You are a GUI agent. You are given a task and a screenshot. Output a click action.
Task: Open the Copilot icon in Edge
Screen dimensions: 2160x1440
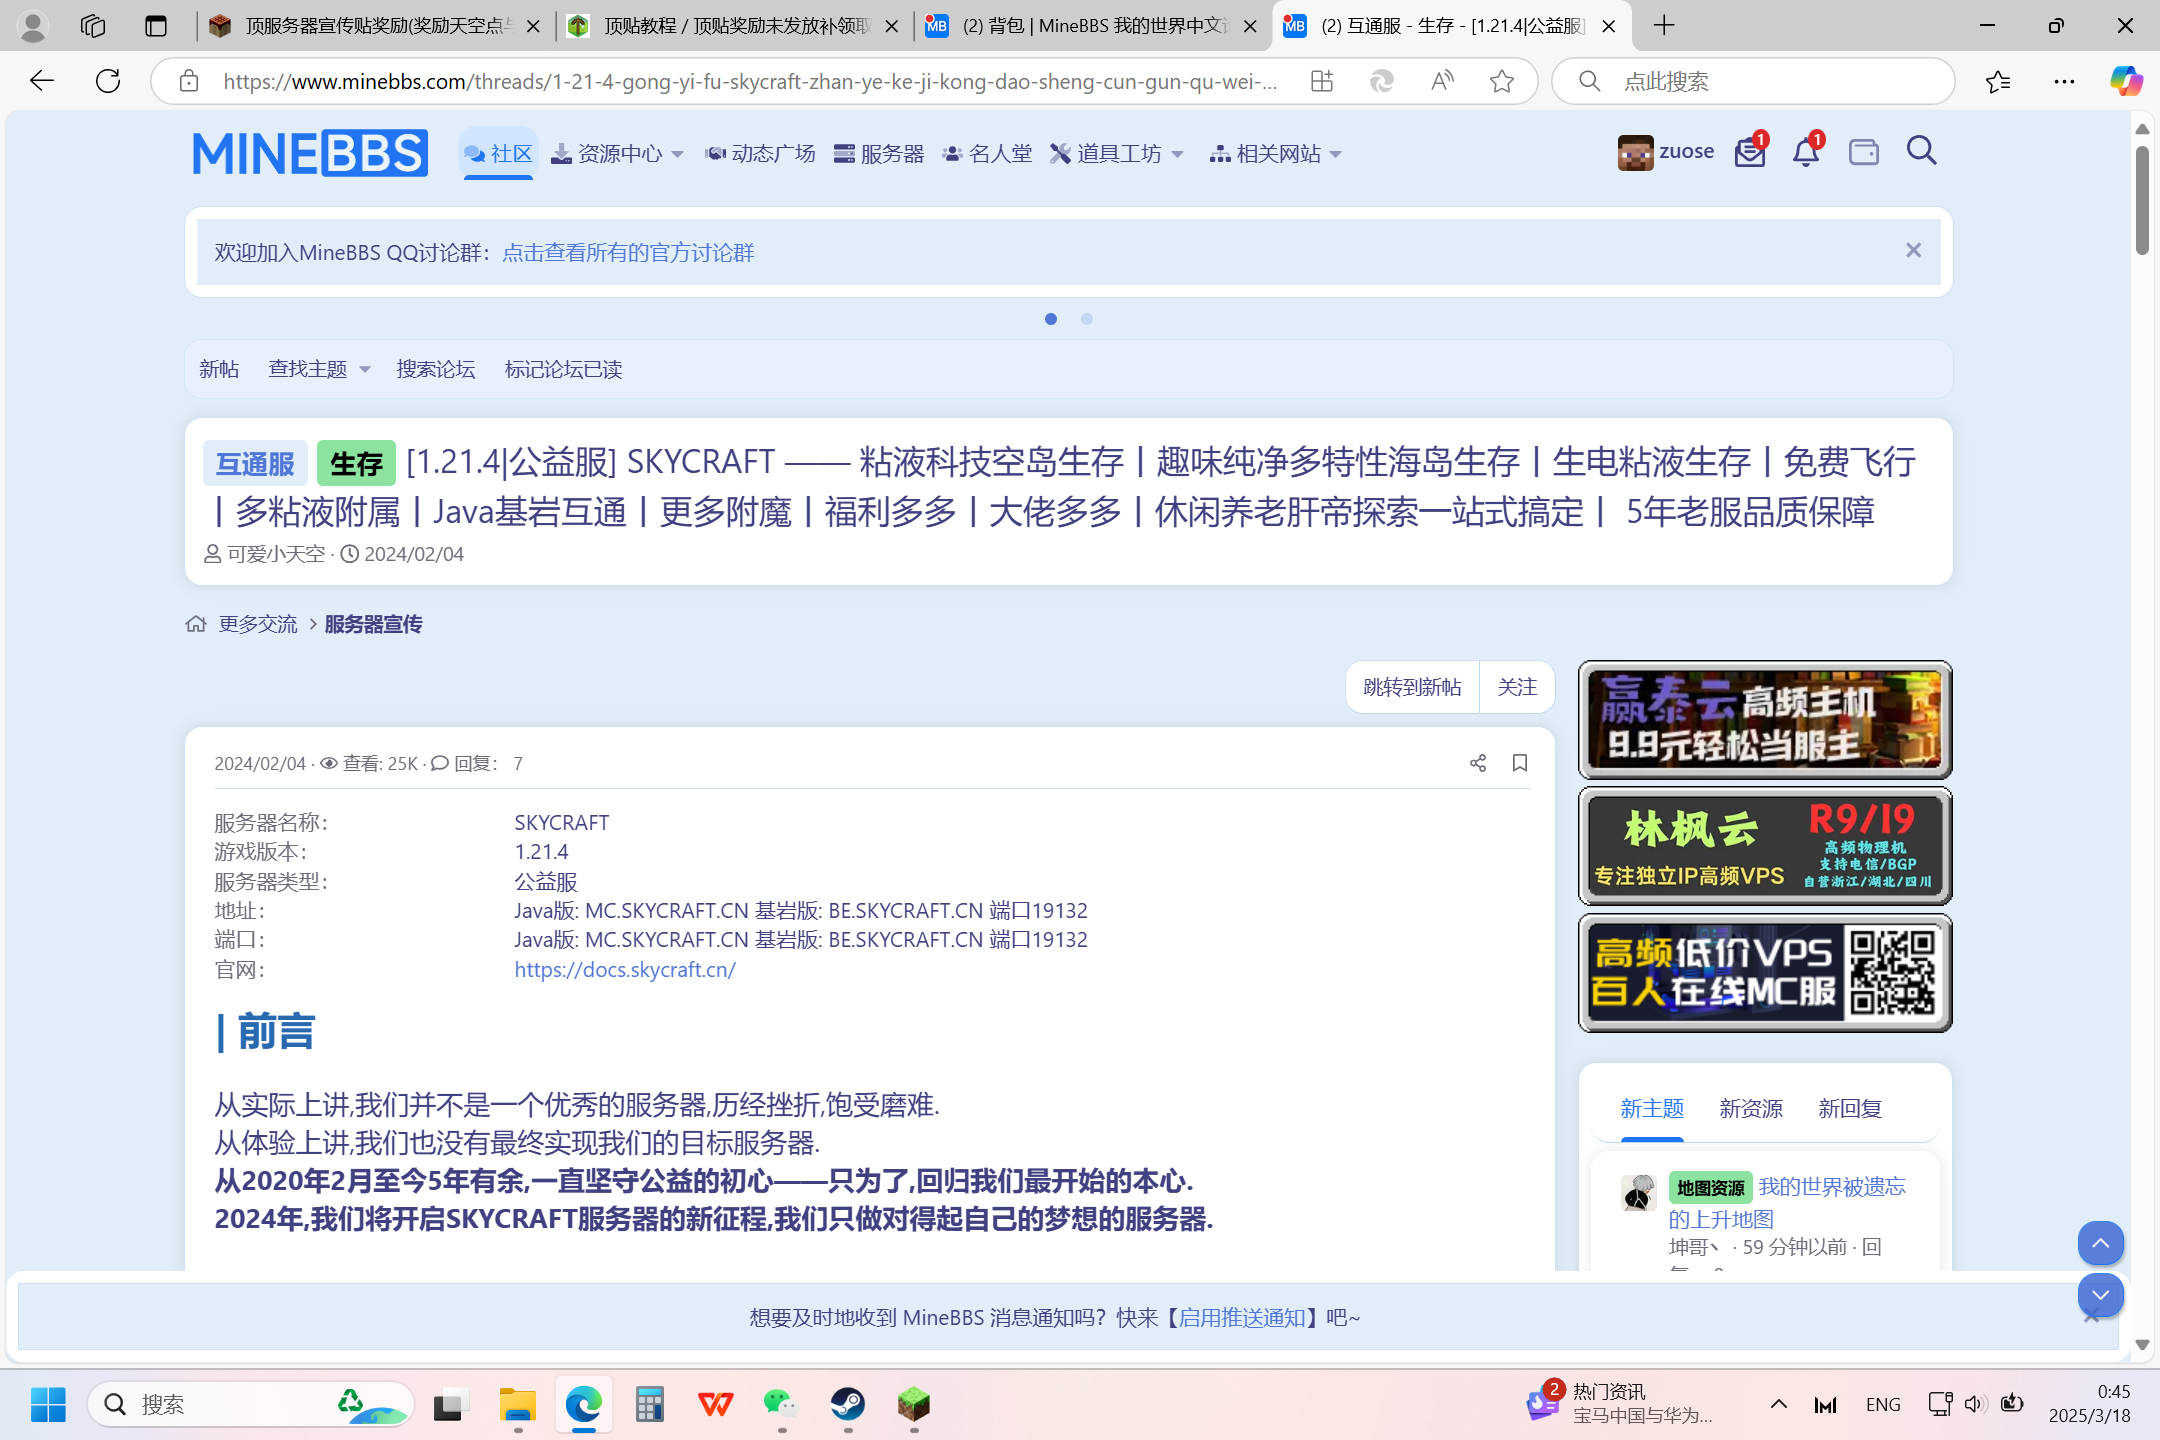tap(2126, 81)
